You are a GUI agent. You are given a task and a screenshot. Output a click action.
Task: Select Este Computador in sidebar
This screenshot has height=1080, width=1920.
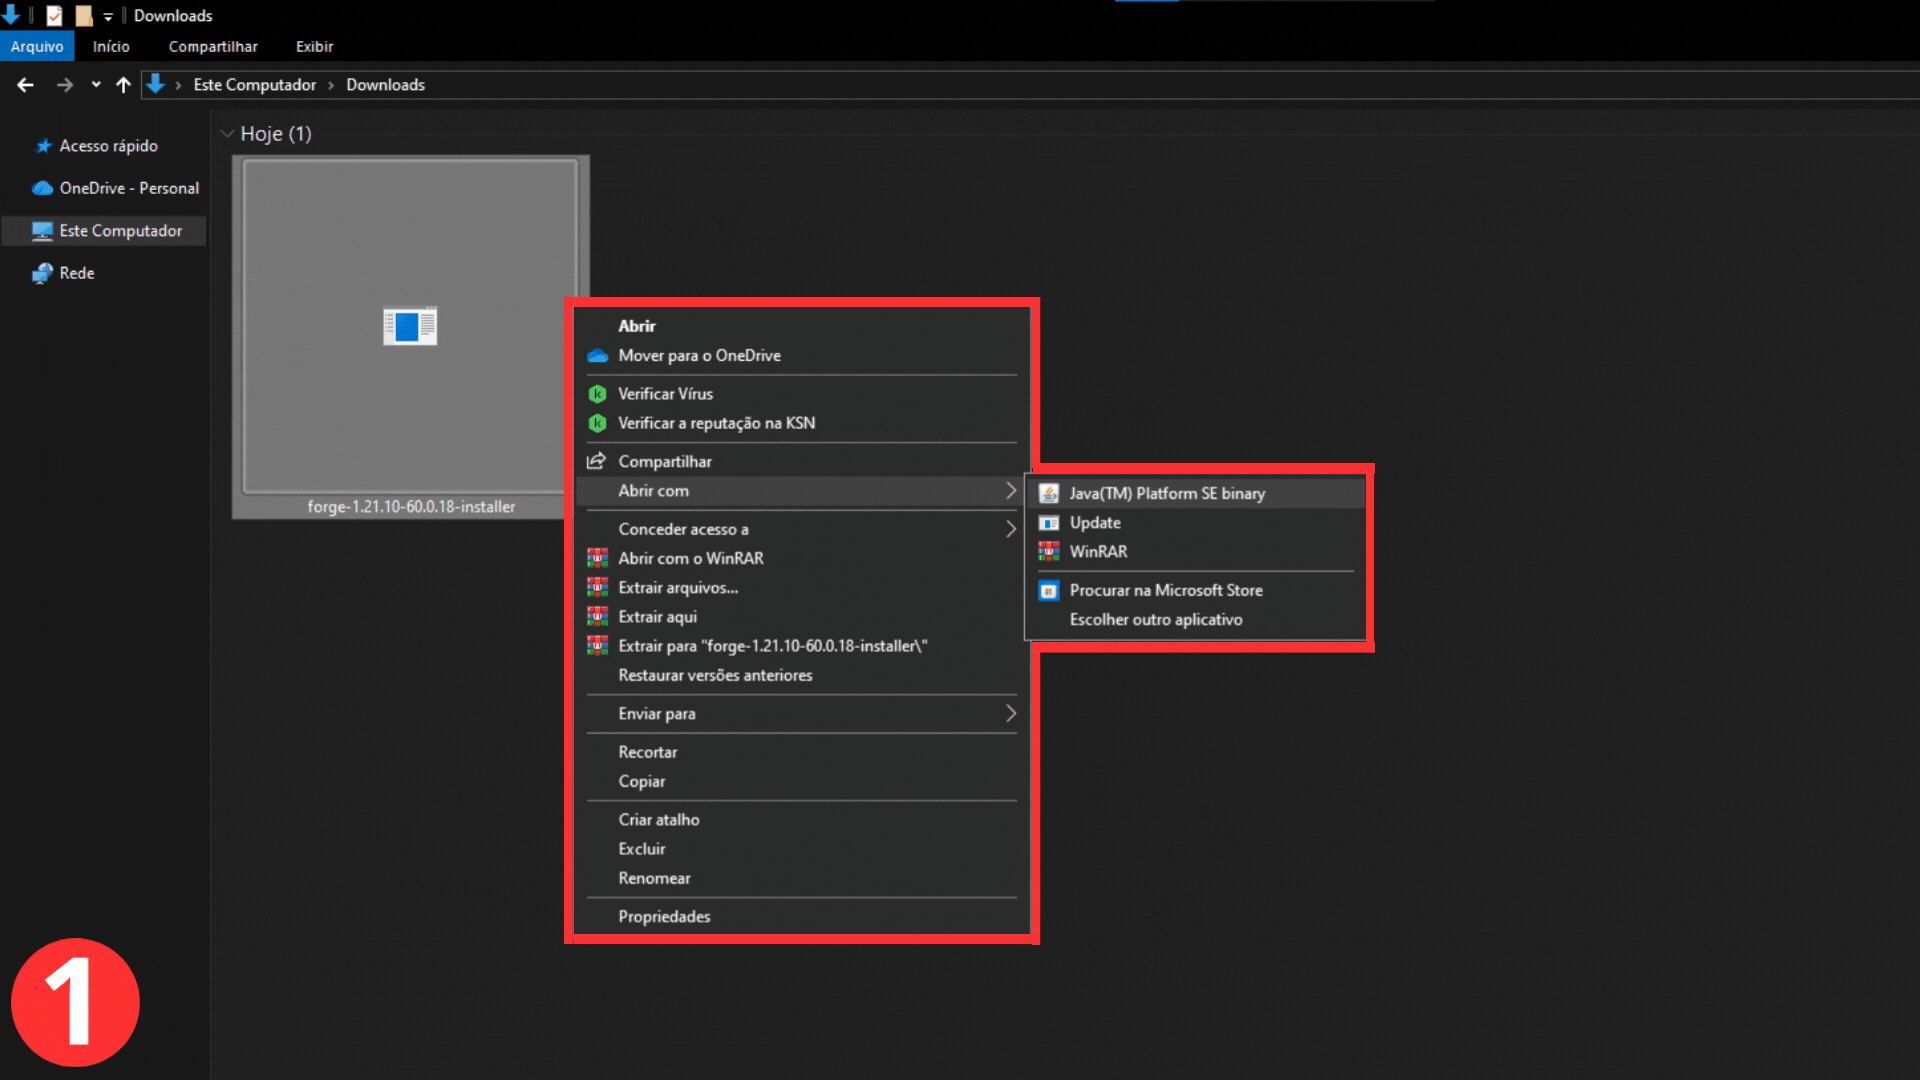[x=120, y=231]
